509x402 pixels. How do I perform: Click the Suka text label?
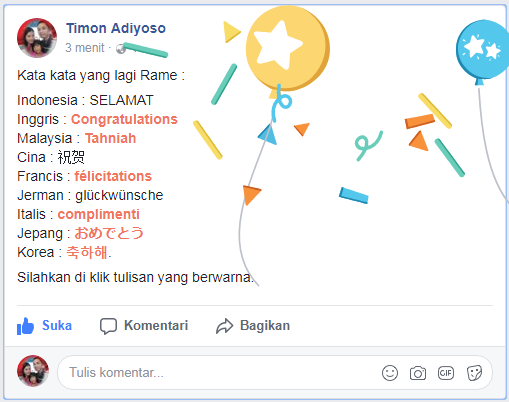[x=57, y=326]
